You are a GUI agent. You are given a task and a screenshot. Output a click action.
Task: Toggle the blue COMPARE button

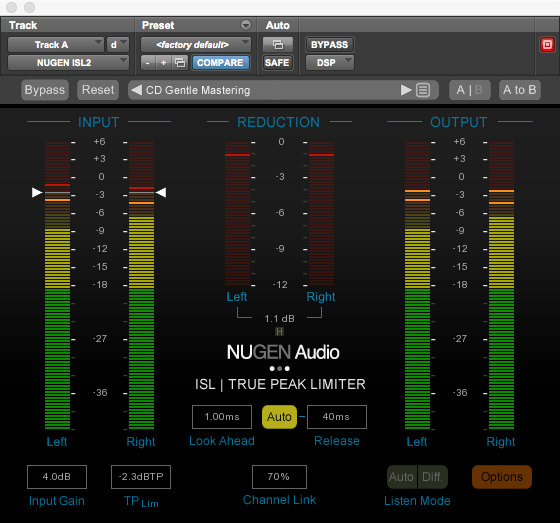coord(220,63)
